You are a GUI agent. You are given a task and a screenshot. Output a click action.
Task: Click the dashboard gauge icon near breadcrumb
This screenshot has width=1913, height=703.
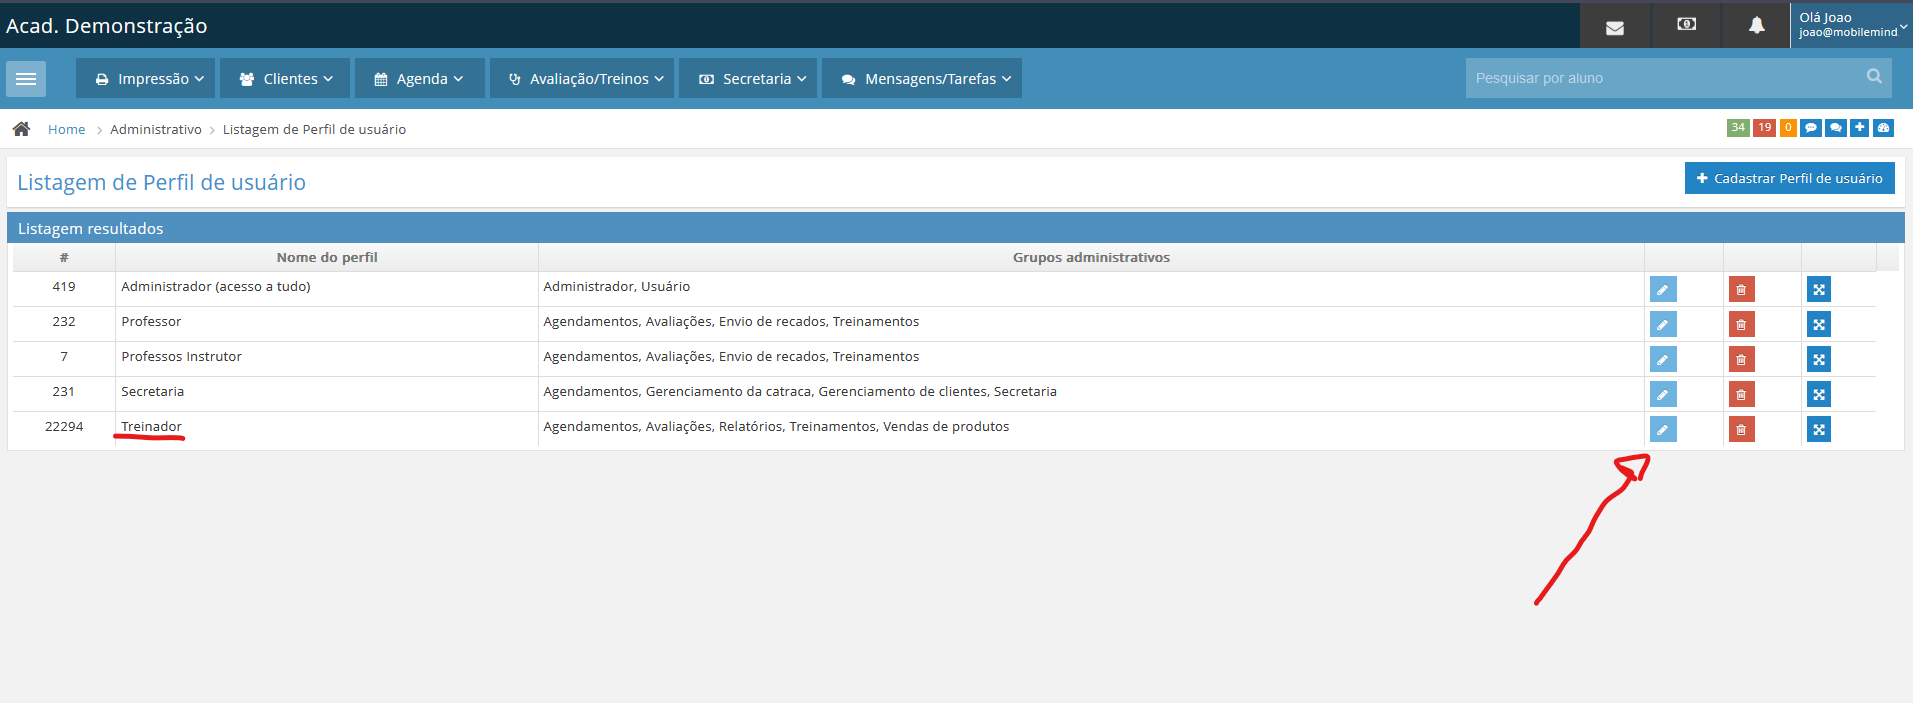tap(1883, 128)
